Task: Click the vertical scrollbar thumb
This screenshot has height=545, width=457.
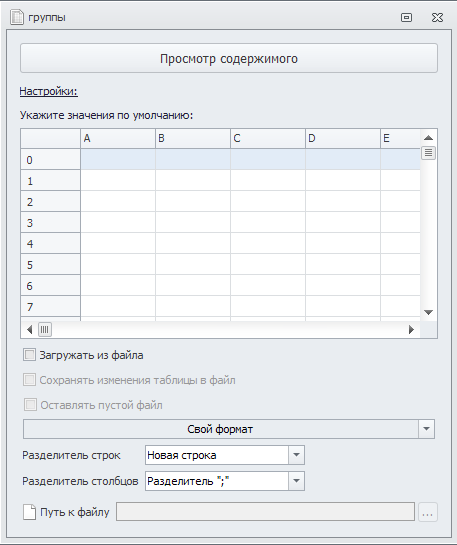Action: tap(428, 153)
